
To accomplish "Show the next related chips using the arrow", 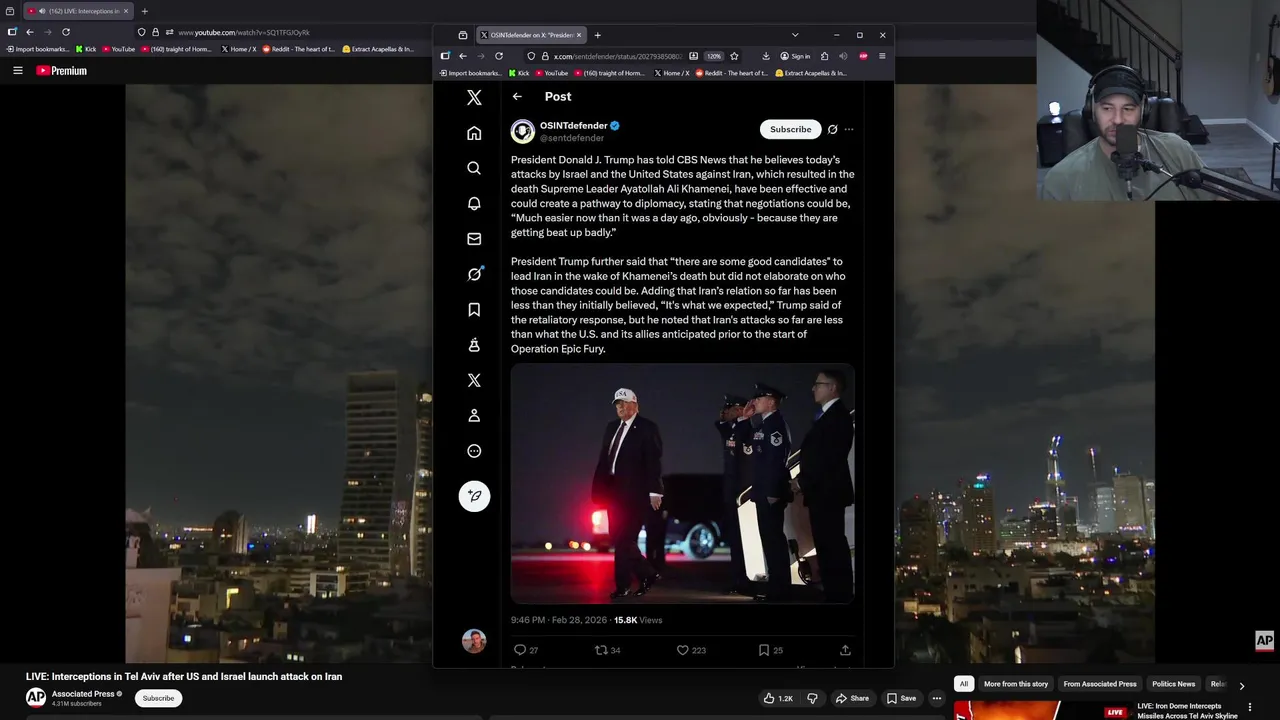I will pos(1242,686).
